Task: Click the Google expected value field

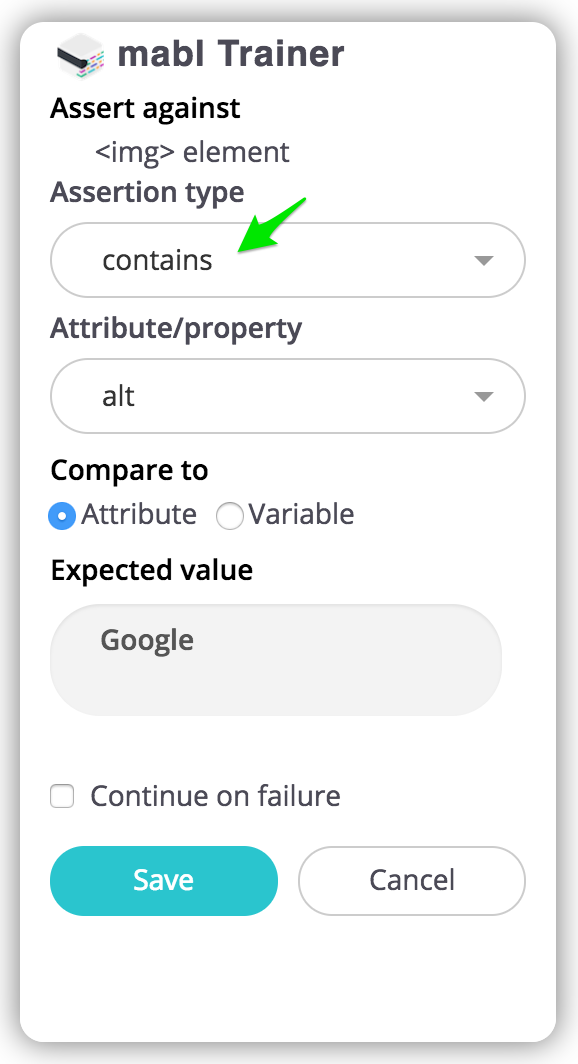Action: tap(275, 660)
